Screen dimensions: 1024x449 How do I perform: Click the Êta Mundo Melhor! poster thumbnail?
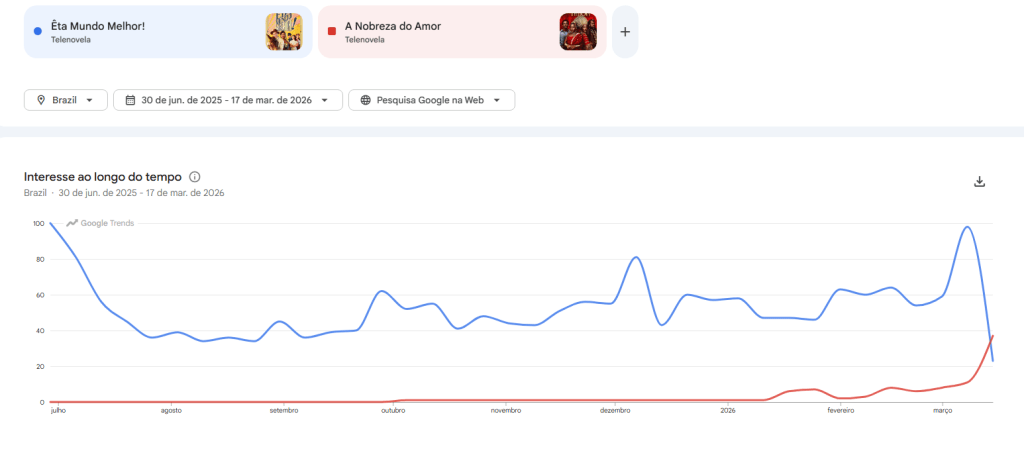click(283, 32)
